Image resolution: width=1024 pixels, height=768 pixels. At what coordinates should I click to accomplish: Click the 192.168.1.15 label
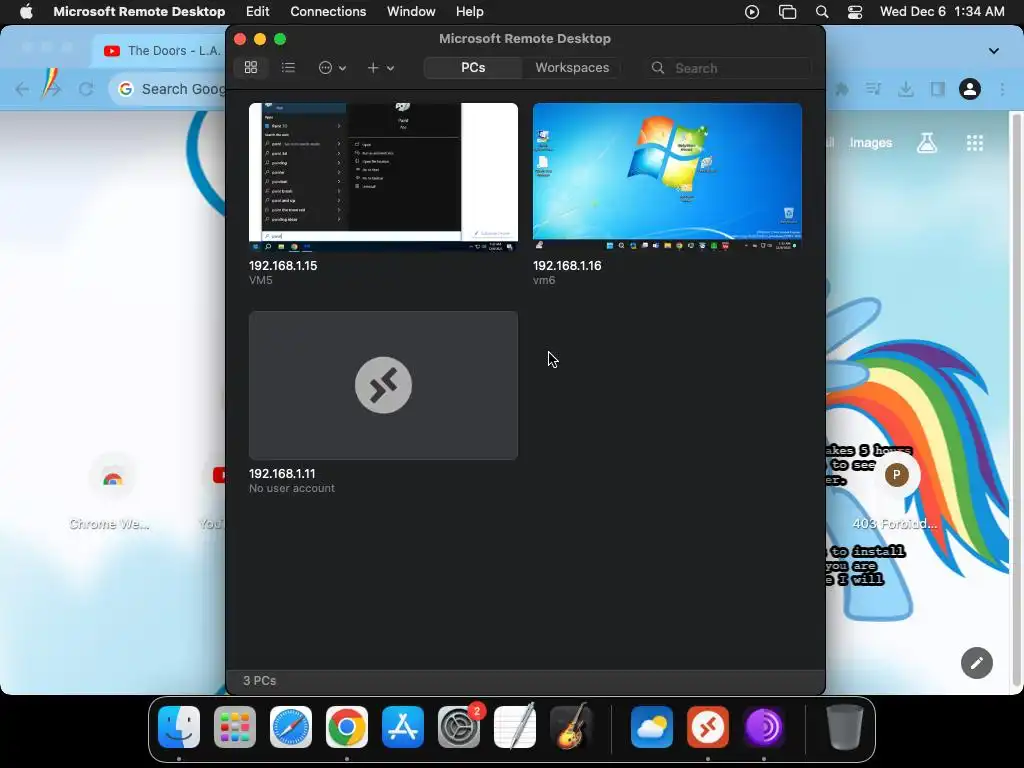pyautogui.click(x=283, y=266)
